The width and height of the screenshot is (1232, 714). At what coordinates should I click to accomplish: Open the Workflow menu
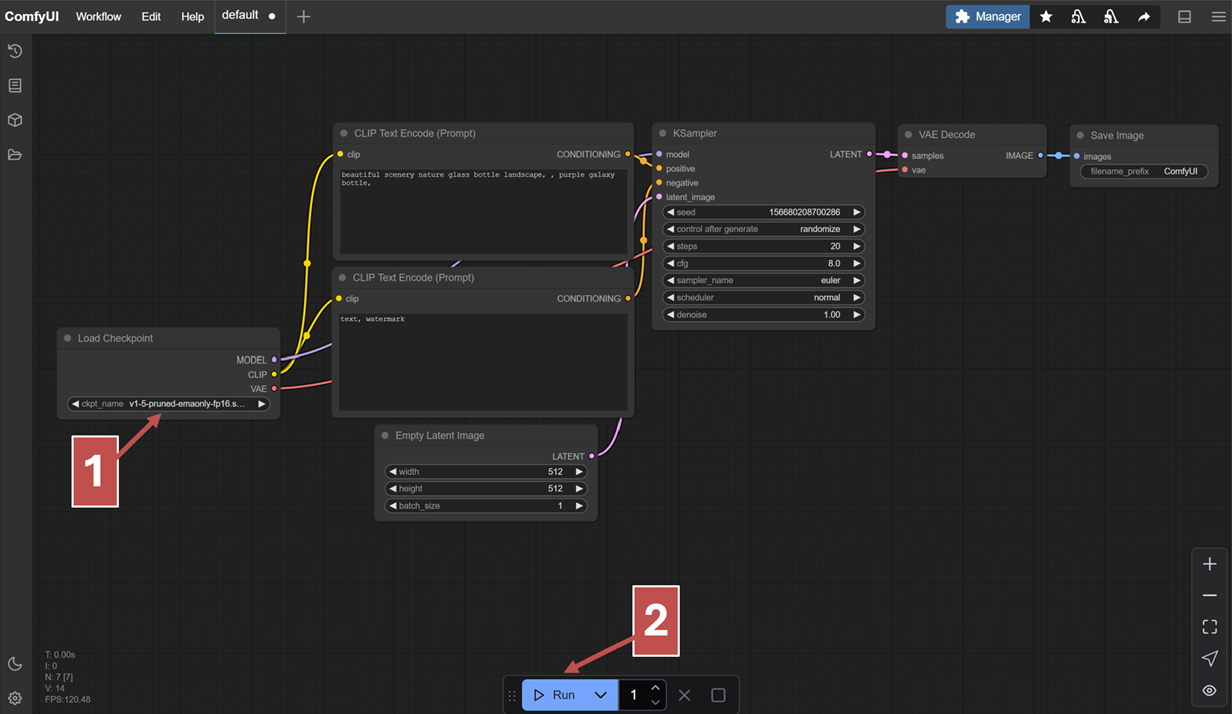[98, 16]
